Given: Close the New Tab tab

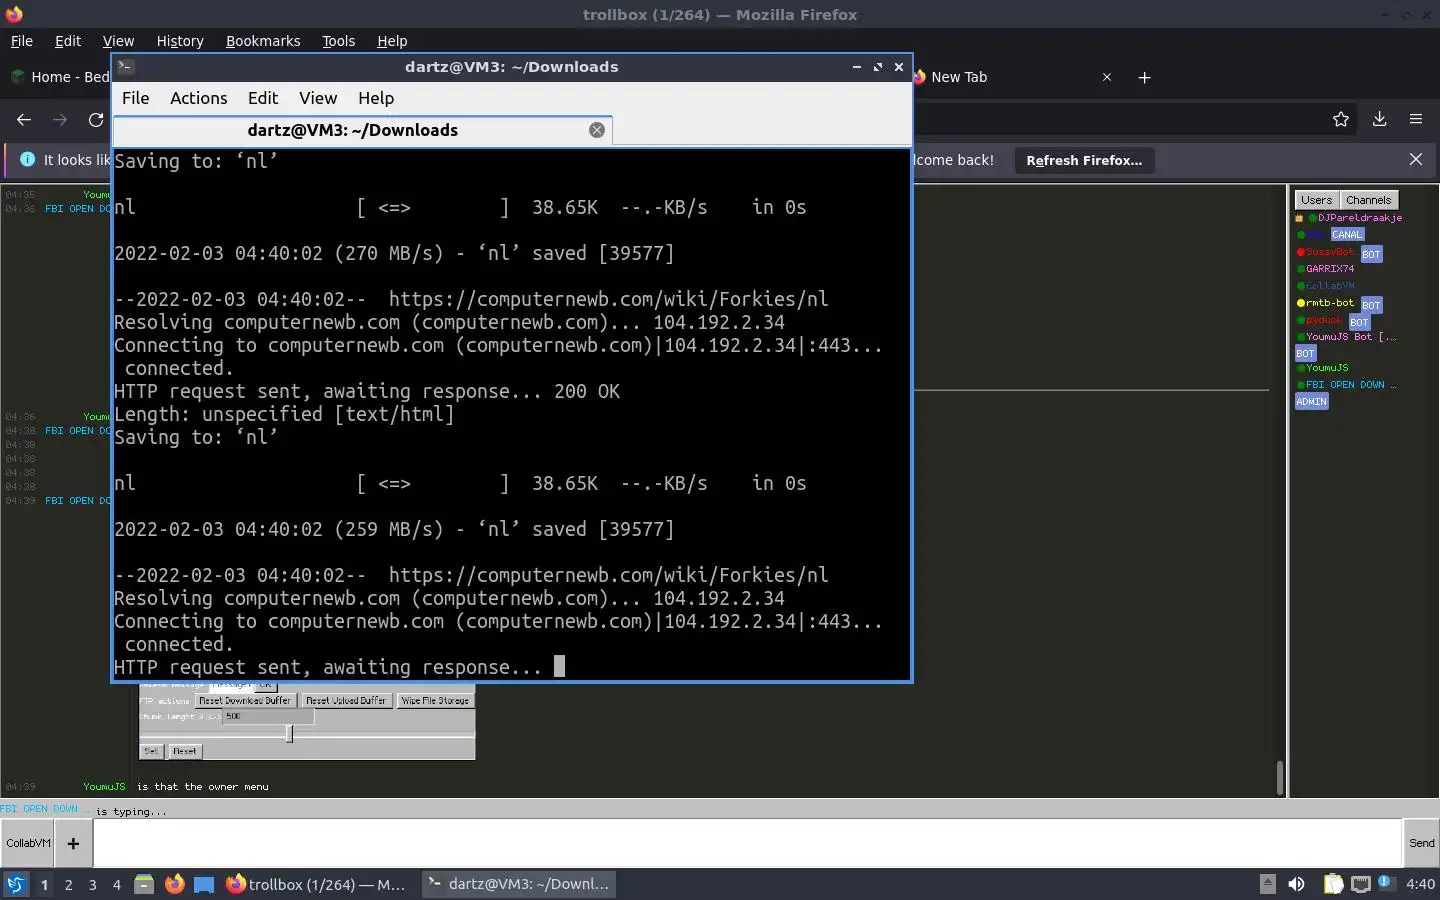Looking at the screenshot, I should [1107, 77].
